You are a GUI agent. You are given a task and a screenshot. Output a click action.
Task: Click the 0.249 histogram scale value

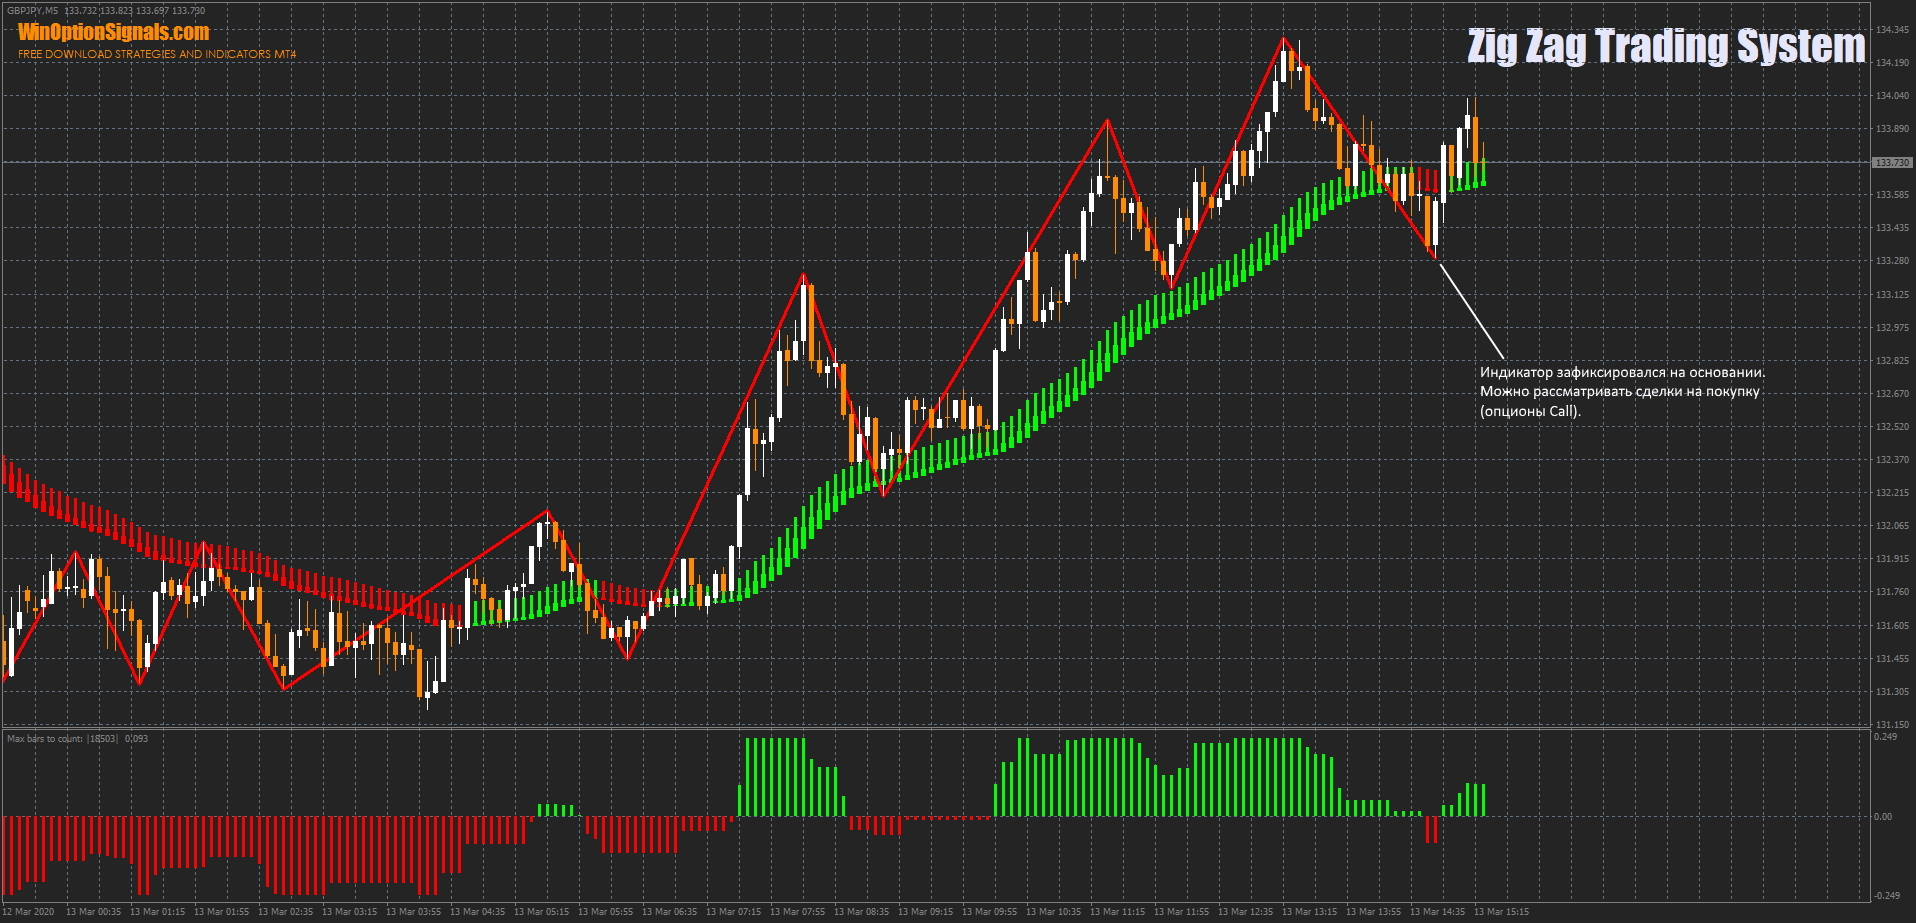point(1885,737)
